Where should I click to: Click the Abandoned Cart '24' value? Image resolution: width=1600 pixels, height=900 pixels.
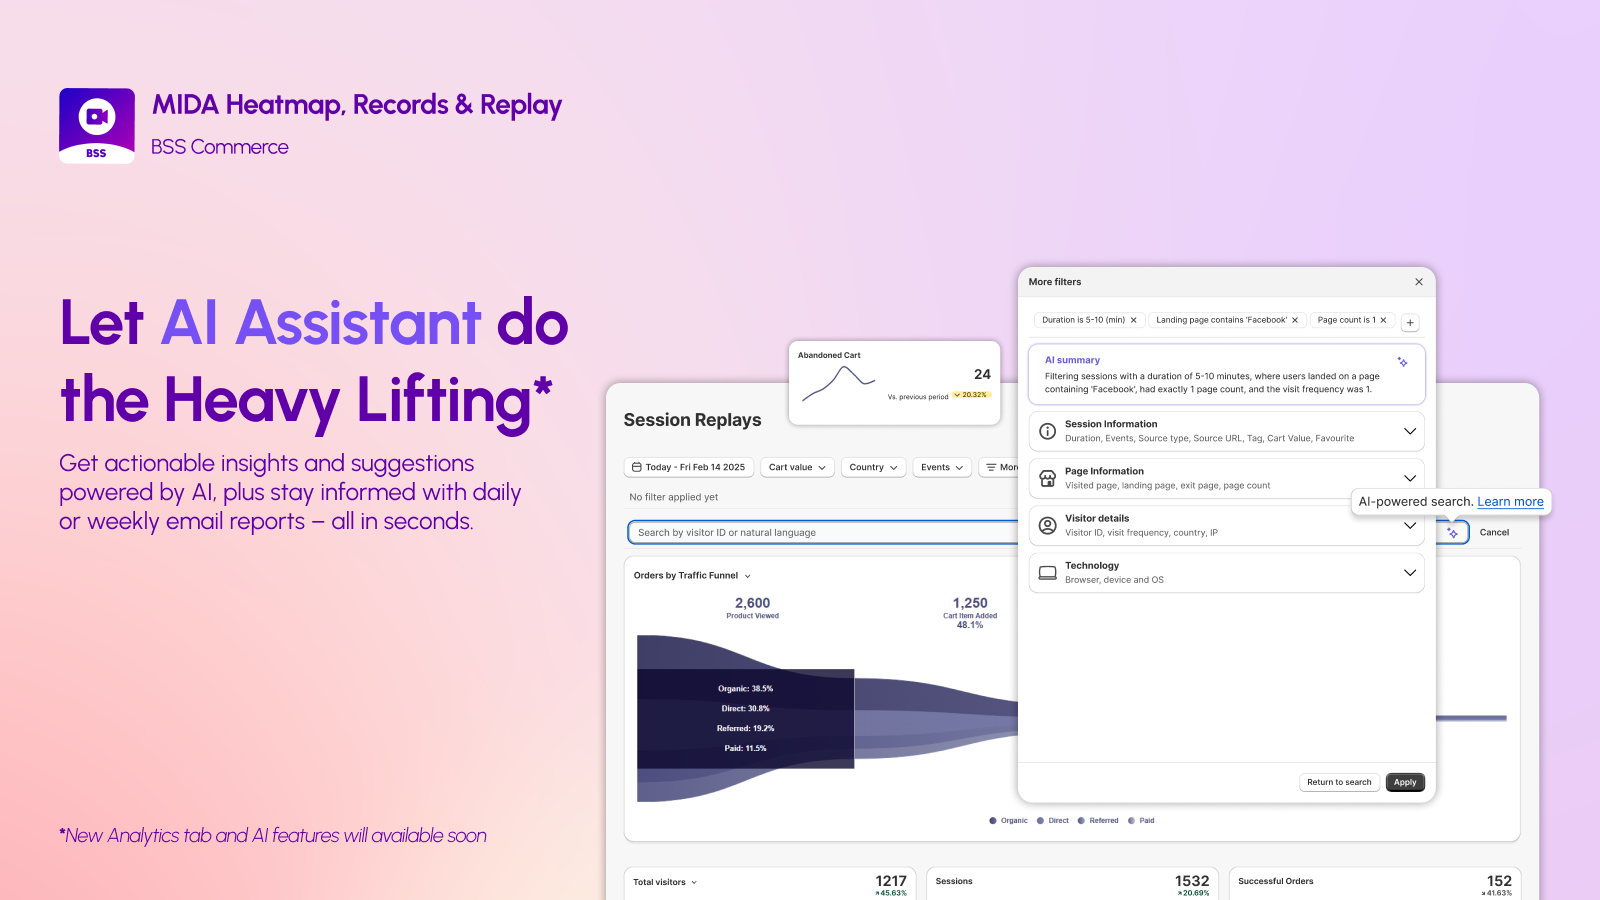click(x=982, y=374)
